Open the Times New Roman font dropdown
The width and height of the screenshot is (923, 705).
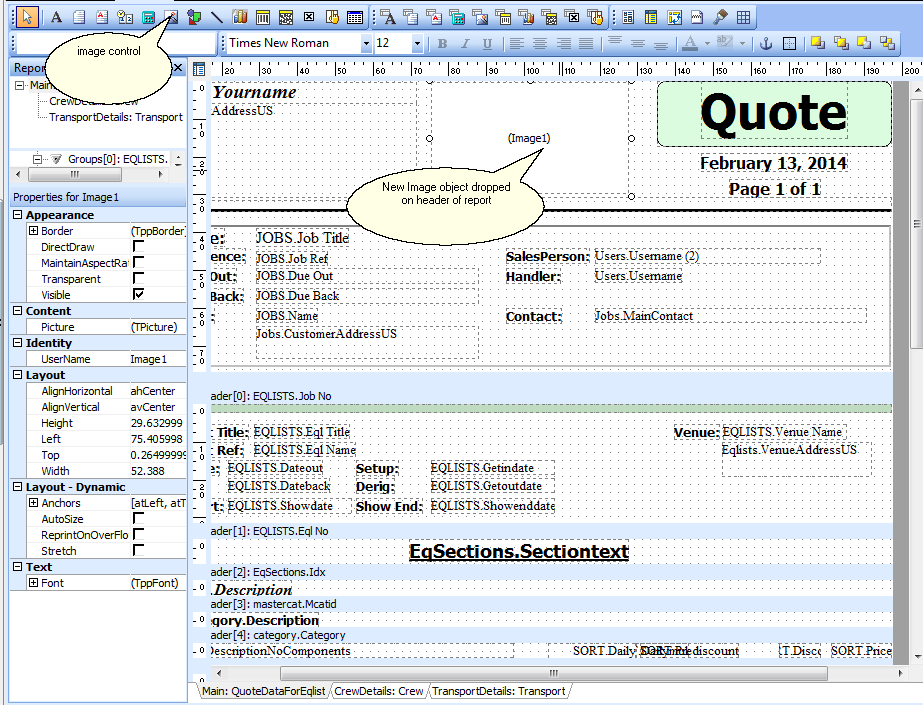click(364, 44)
